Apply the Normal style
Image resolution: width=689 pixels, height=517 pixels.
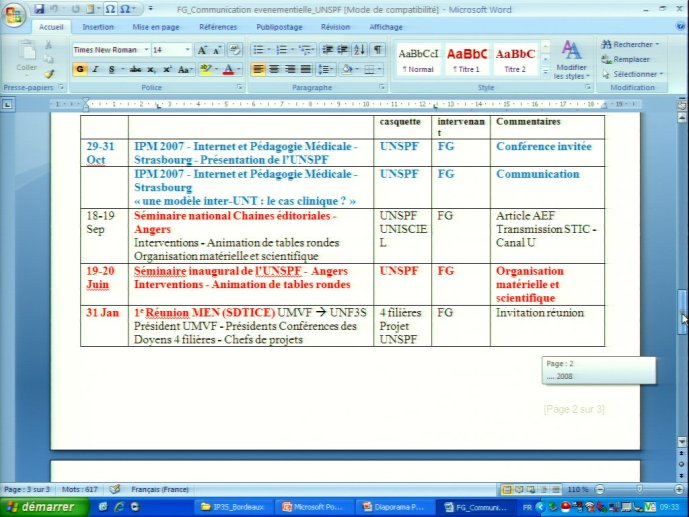coord(418,60)
